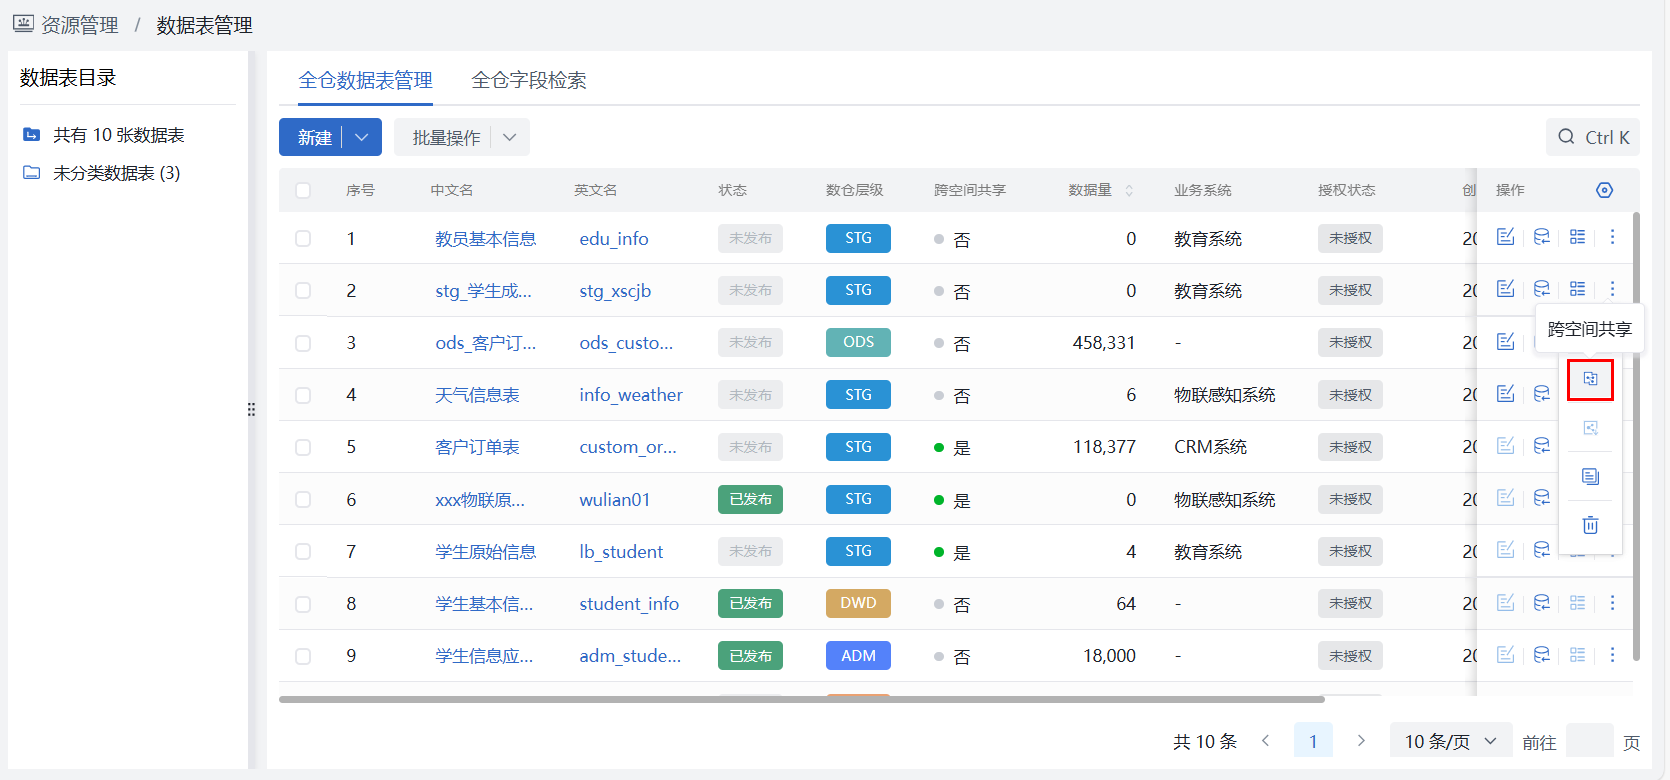Tick the checkbox for row 1 教员基本信息

303,239
